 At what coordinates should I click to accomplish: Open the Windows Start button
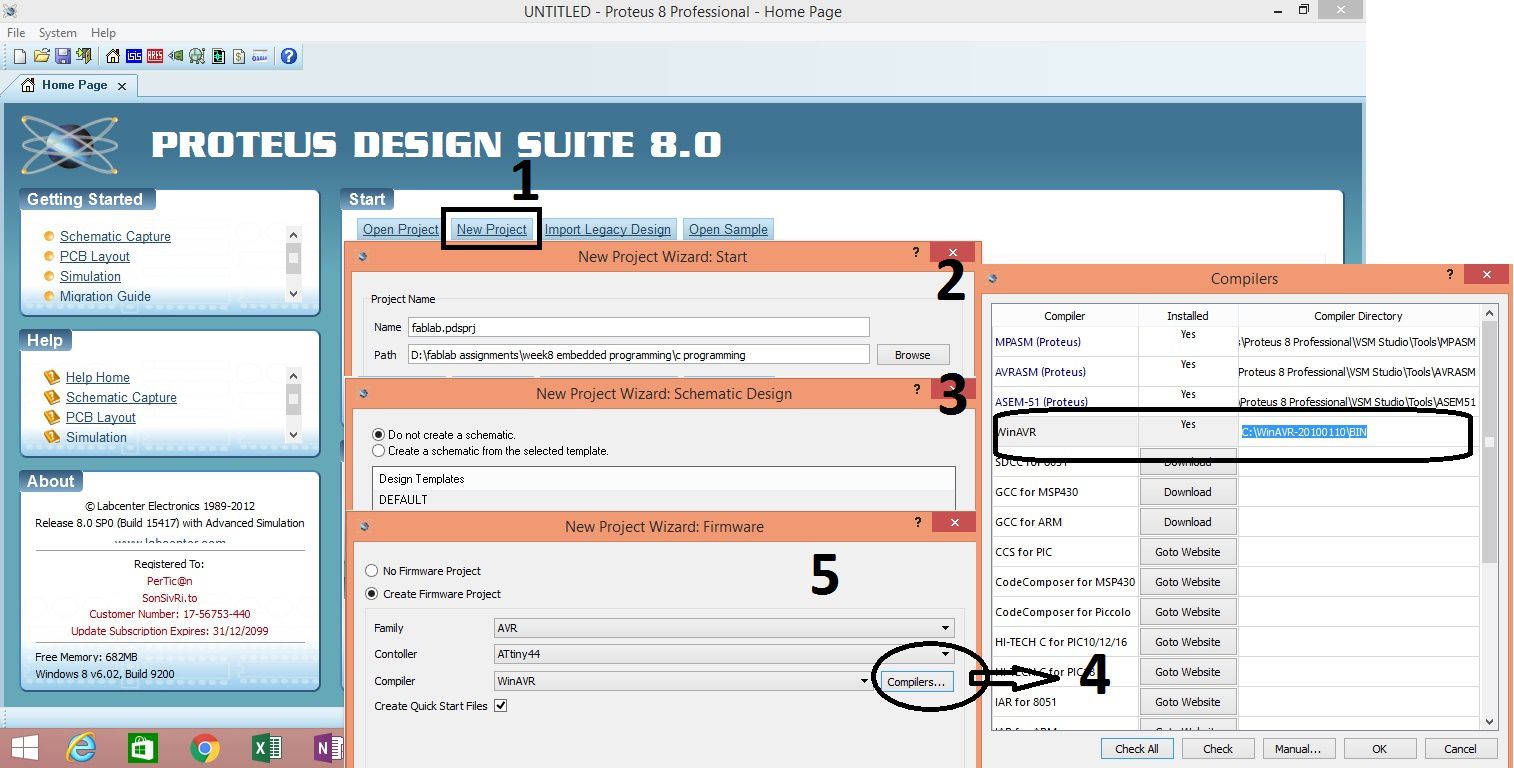25,748
